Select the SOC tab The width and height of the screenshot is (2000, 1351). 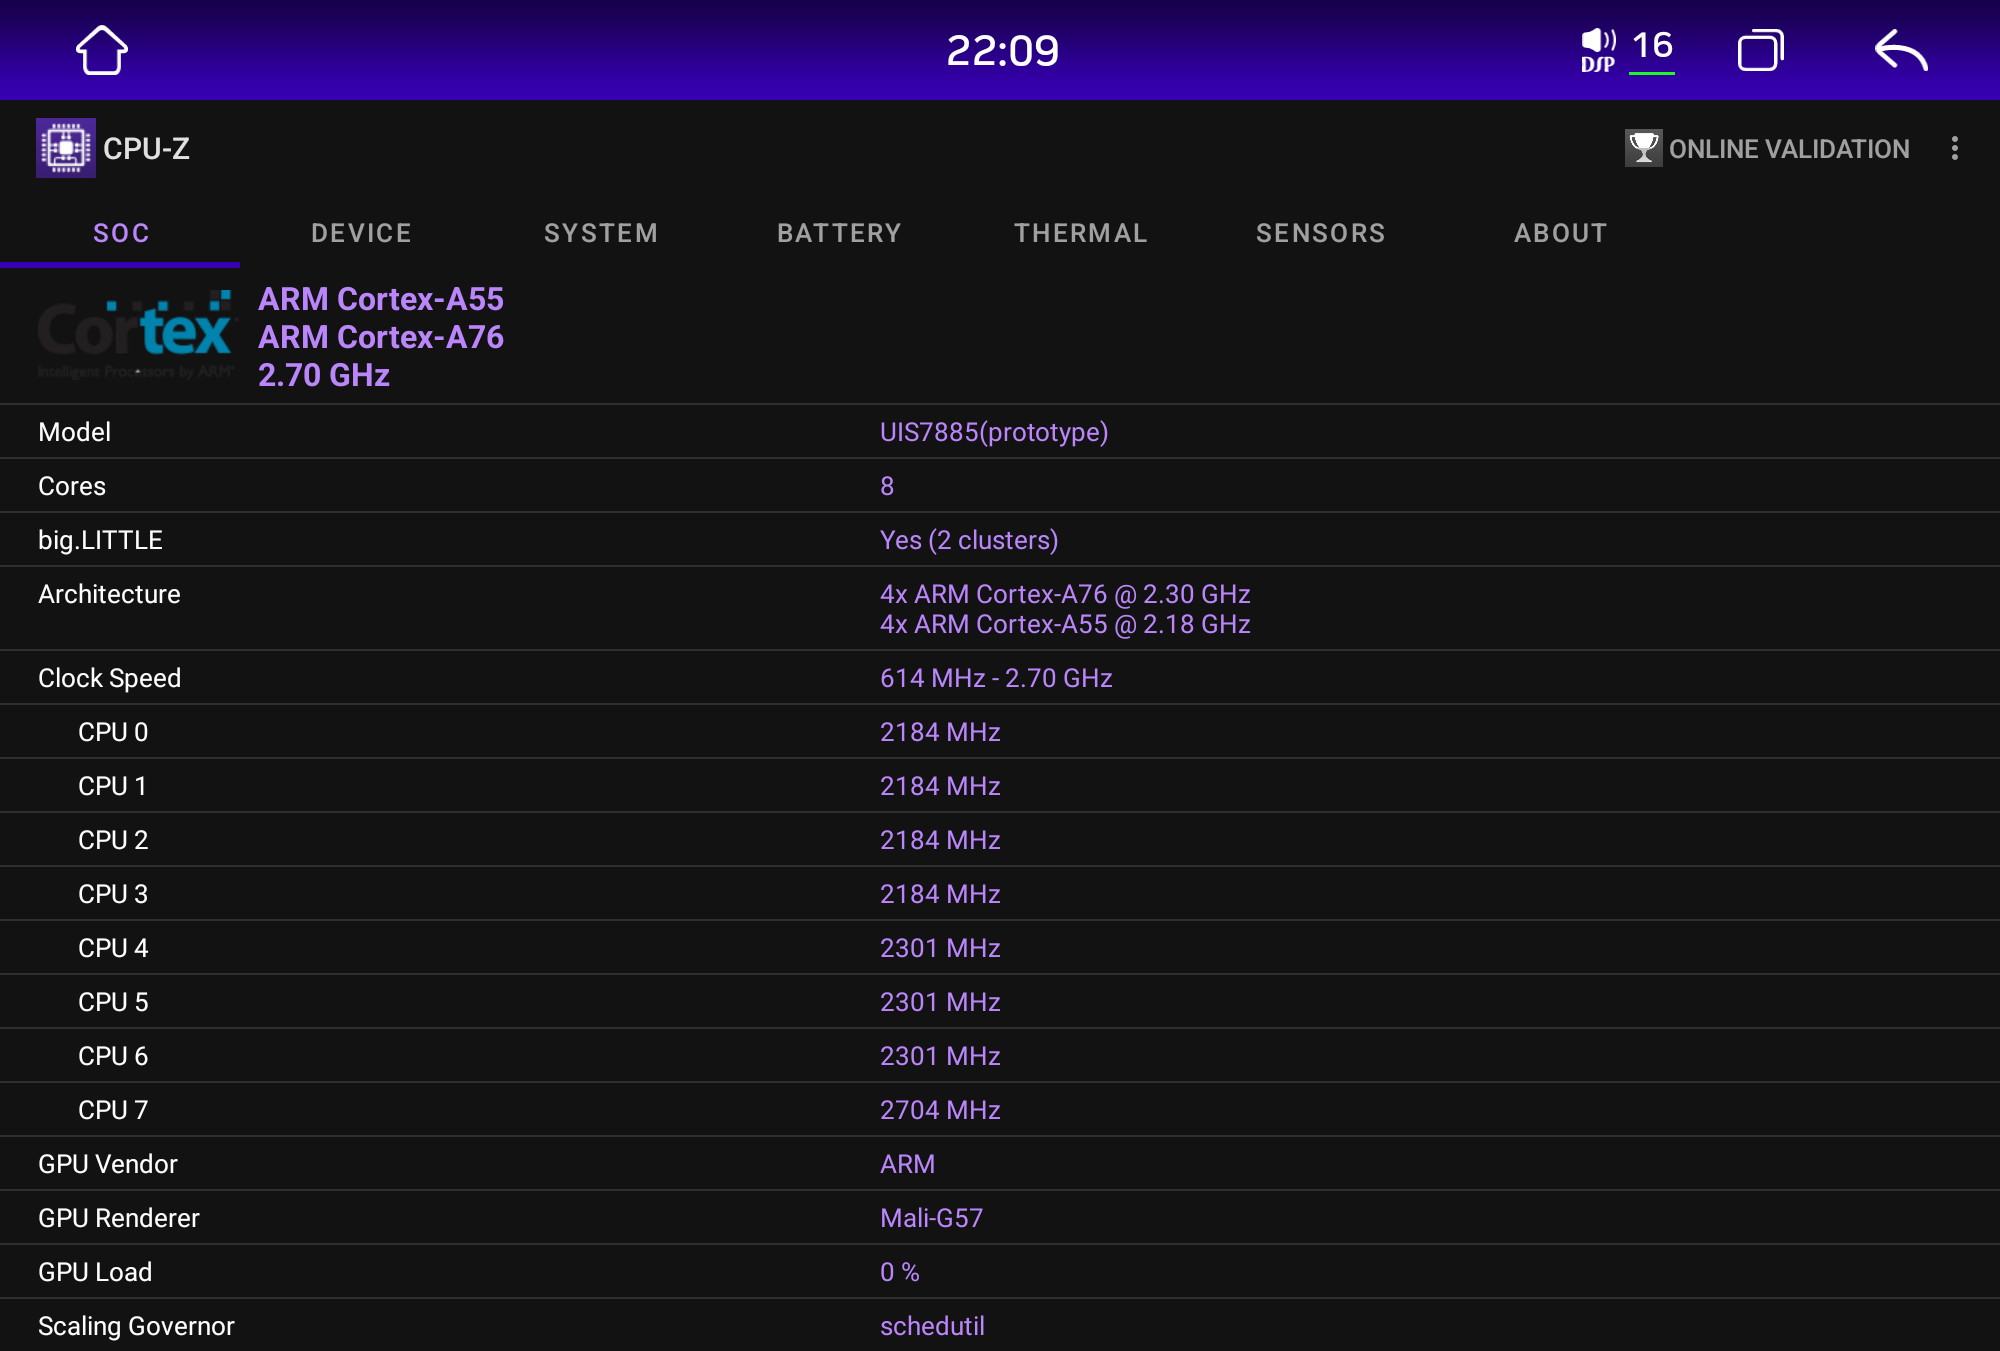(121, 233)
